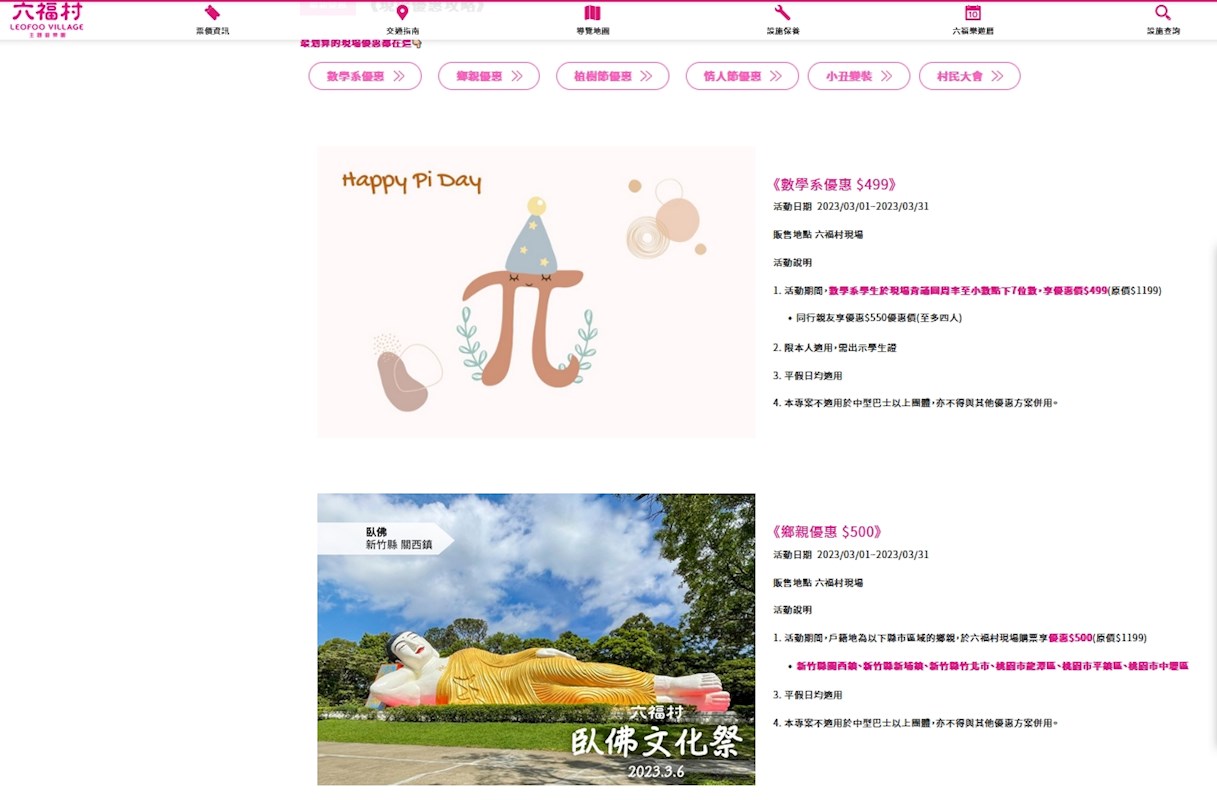Jump to the 村民大會 section
Image resolution: width=1217 pixels, height=800 pixels.
click(970, 76)
